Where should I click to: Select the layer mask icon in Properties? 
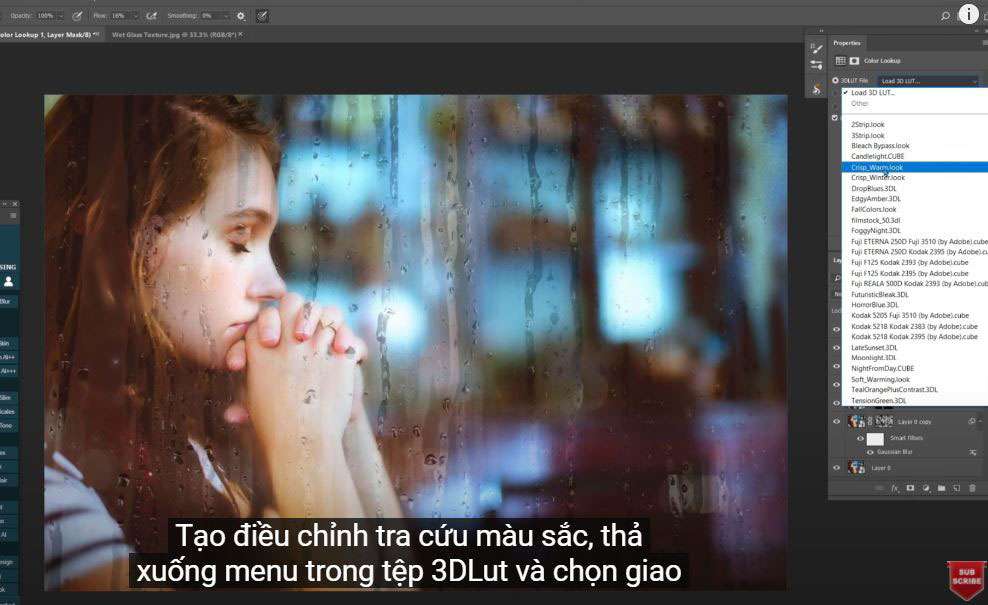pyautogui.click(x=854, y=60)
